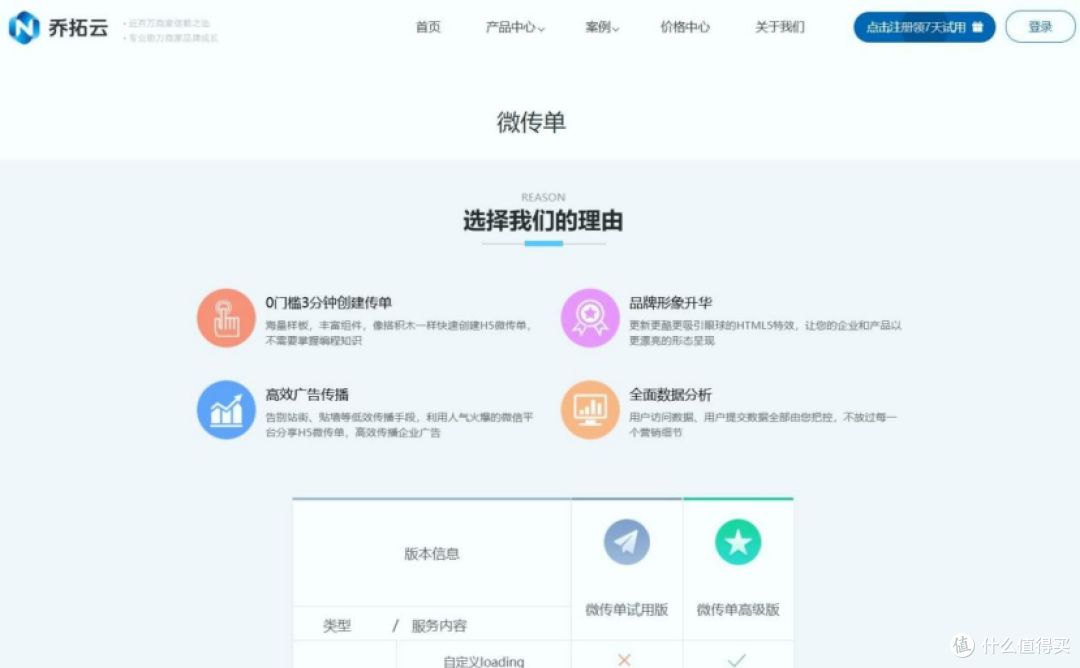Click the 自定义loading row label
Image resolution: width=1080 pixels, height=668 pixels.
pos(484,661)
